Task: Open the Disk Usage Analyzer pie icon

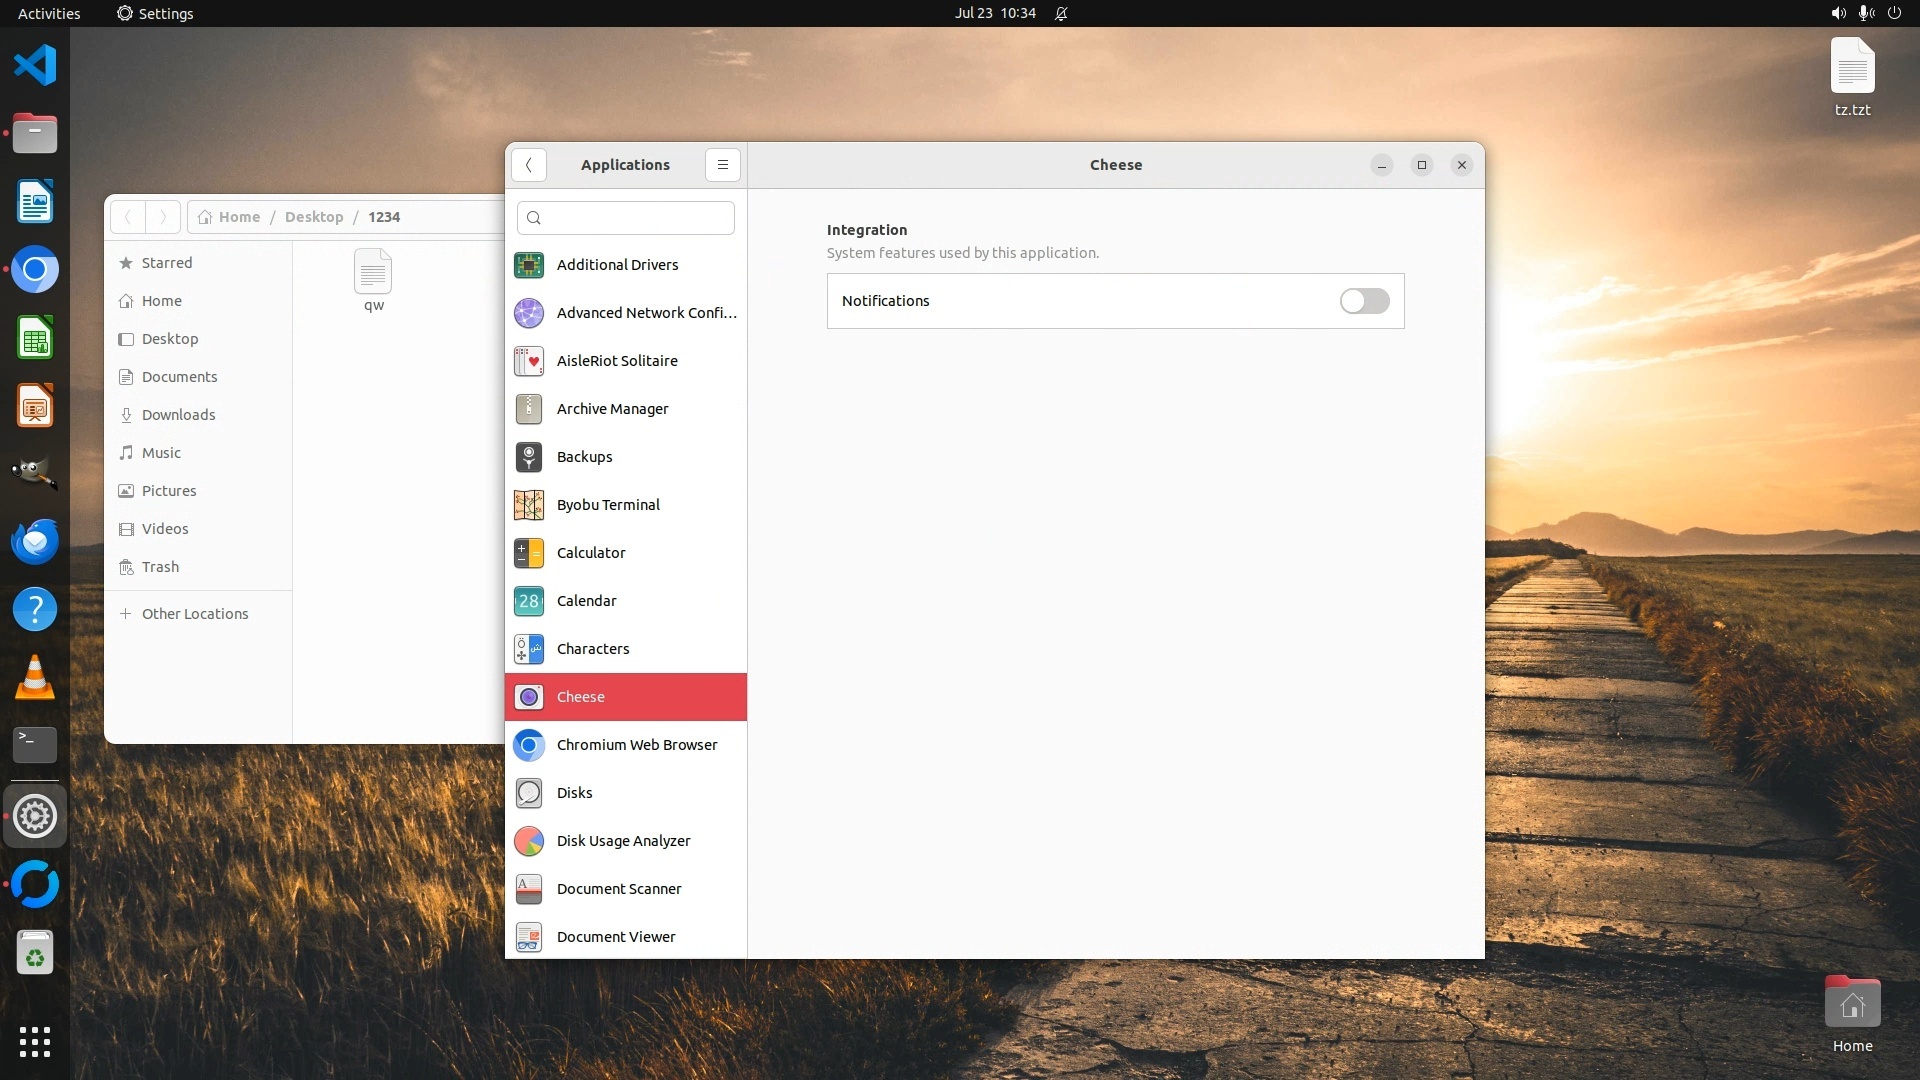Action: click(528, 841)
